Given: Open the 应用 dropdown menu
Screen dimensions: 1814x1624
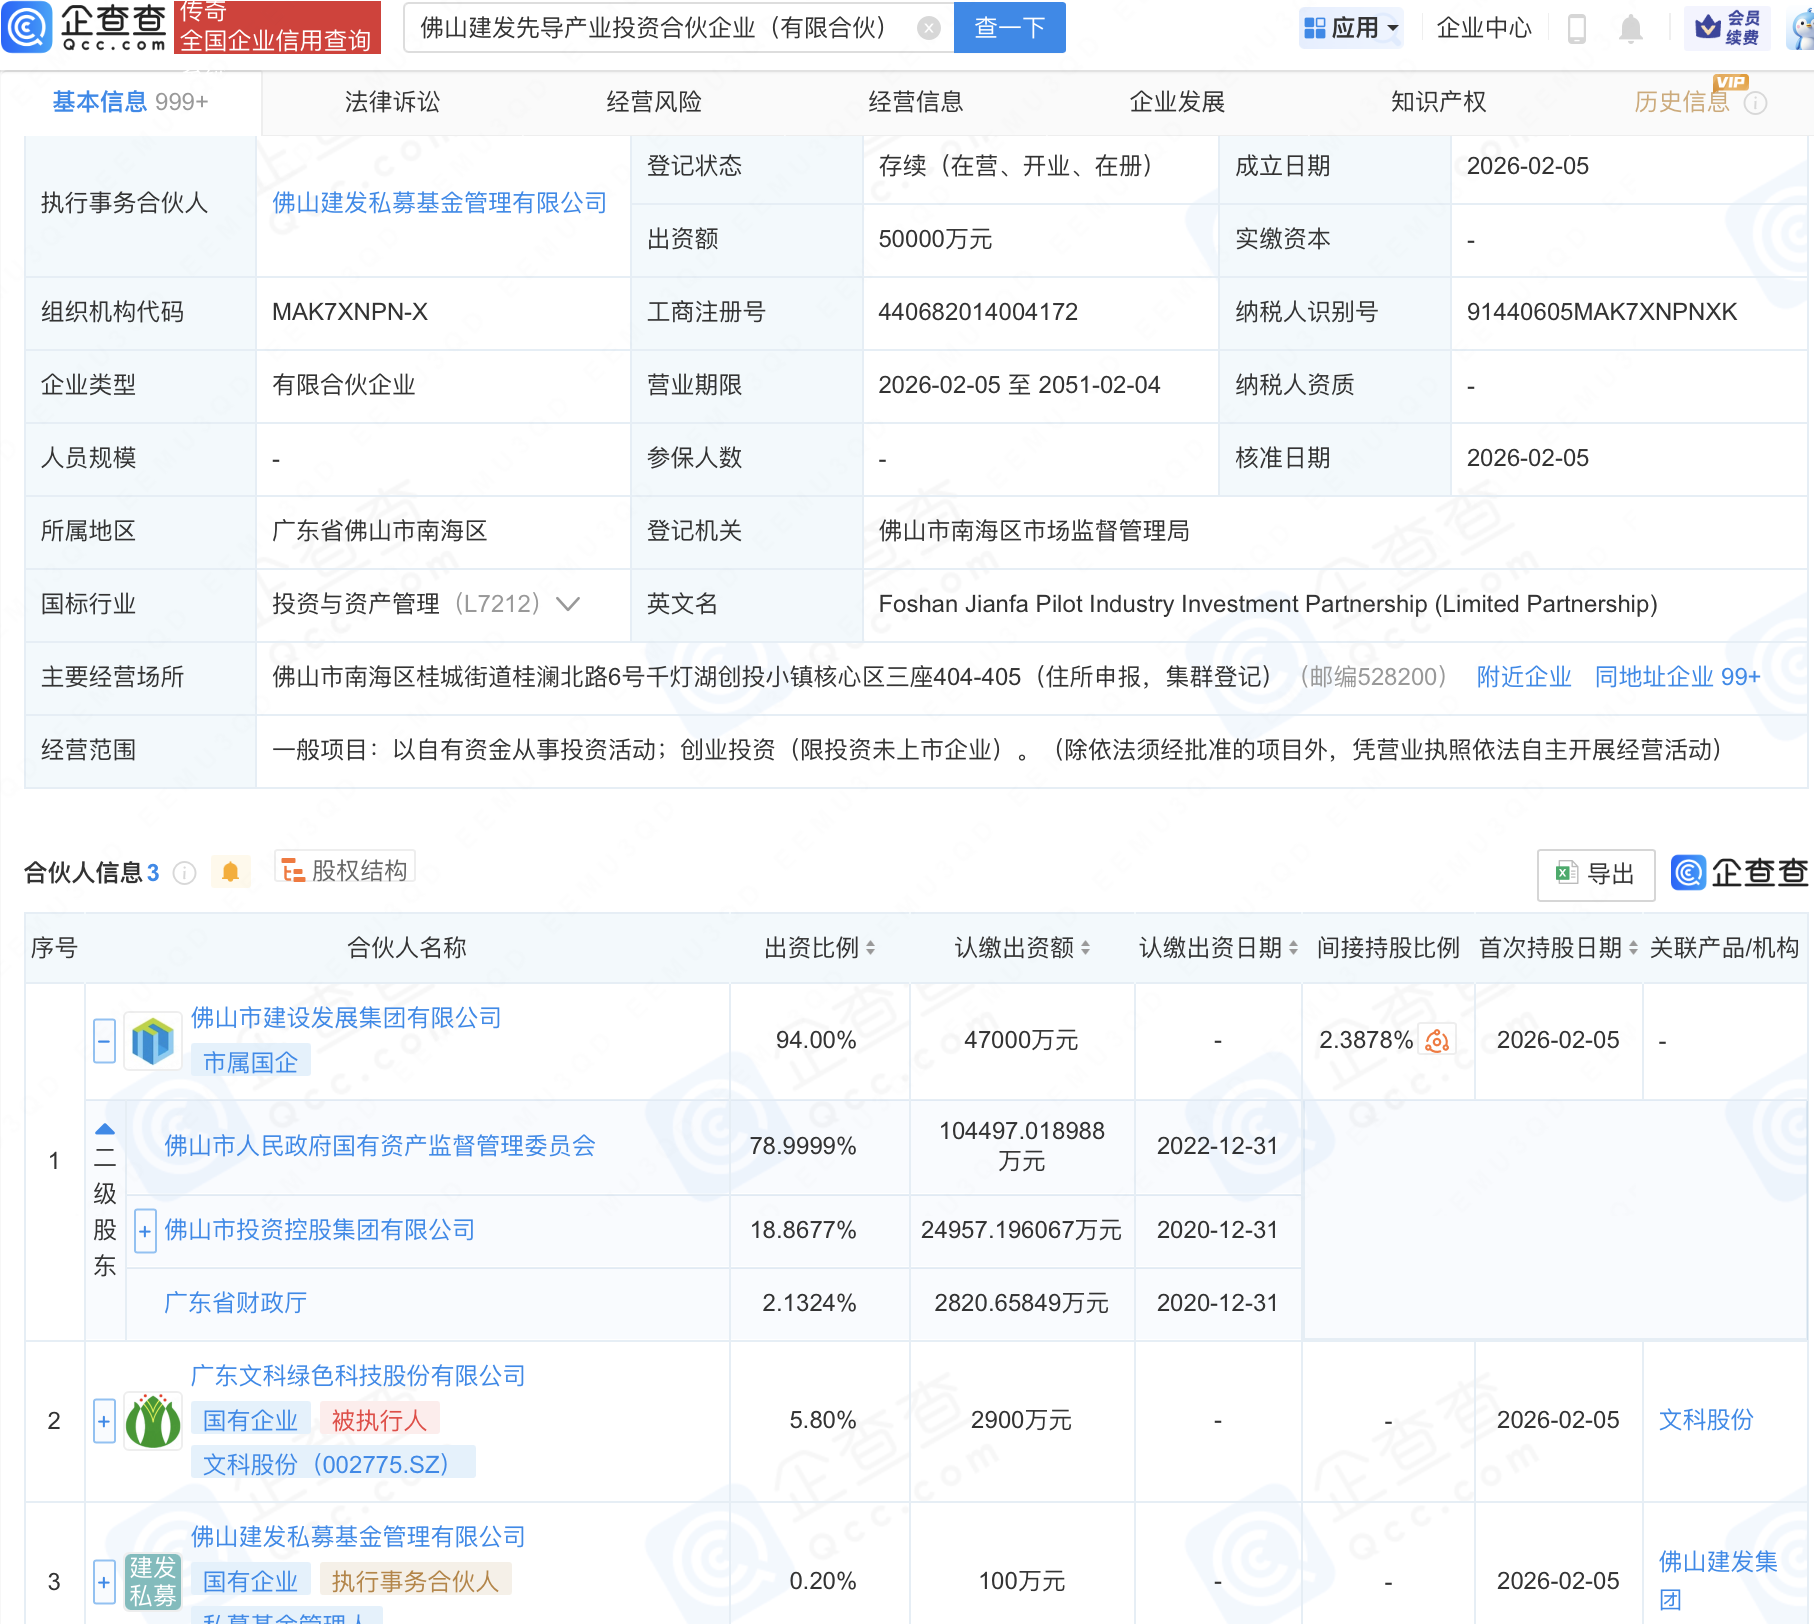Looking at the screenshot, I should pyautogui.click(x=1351, y=28).
